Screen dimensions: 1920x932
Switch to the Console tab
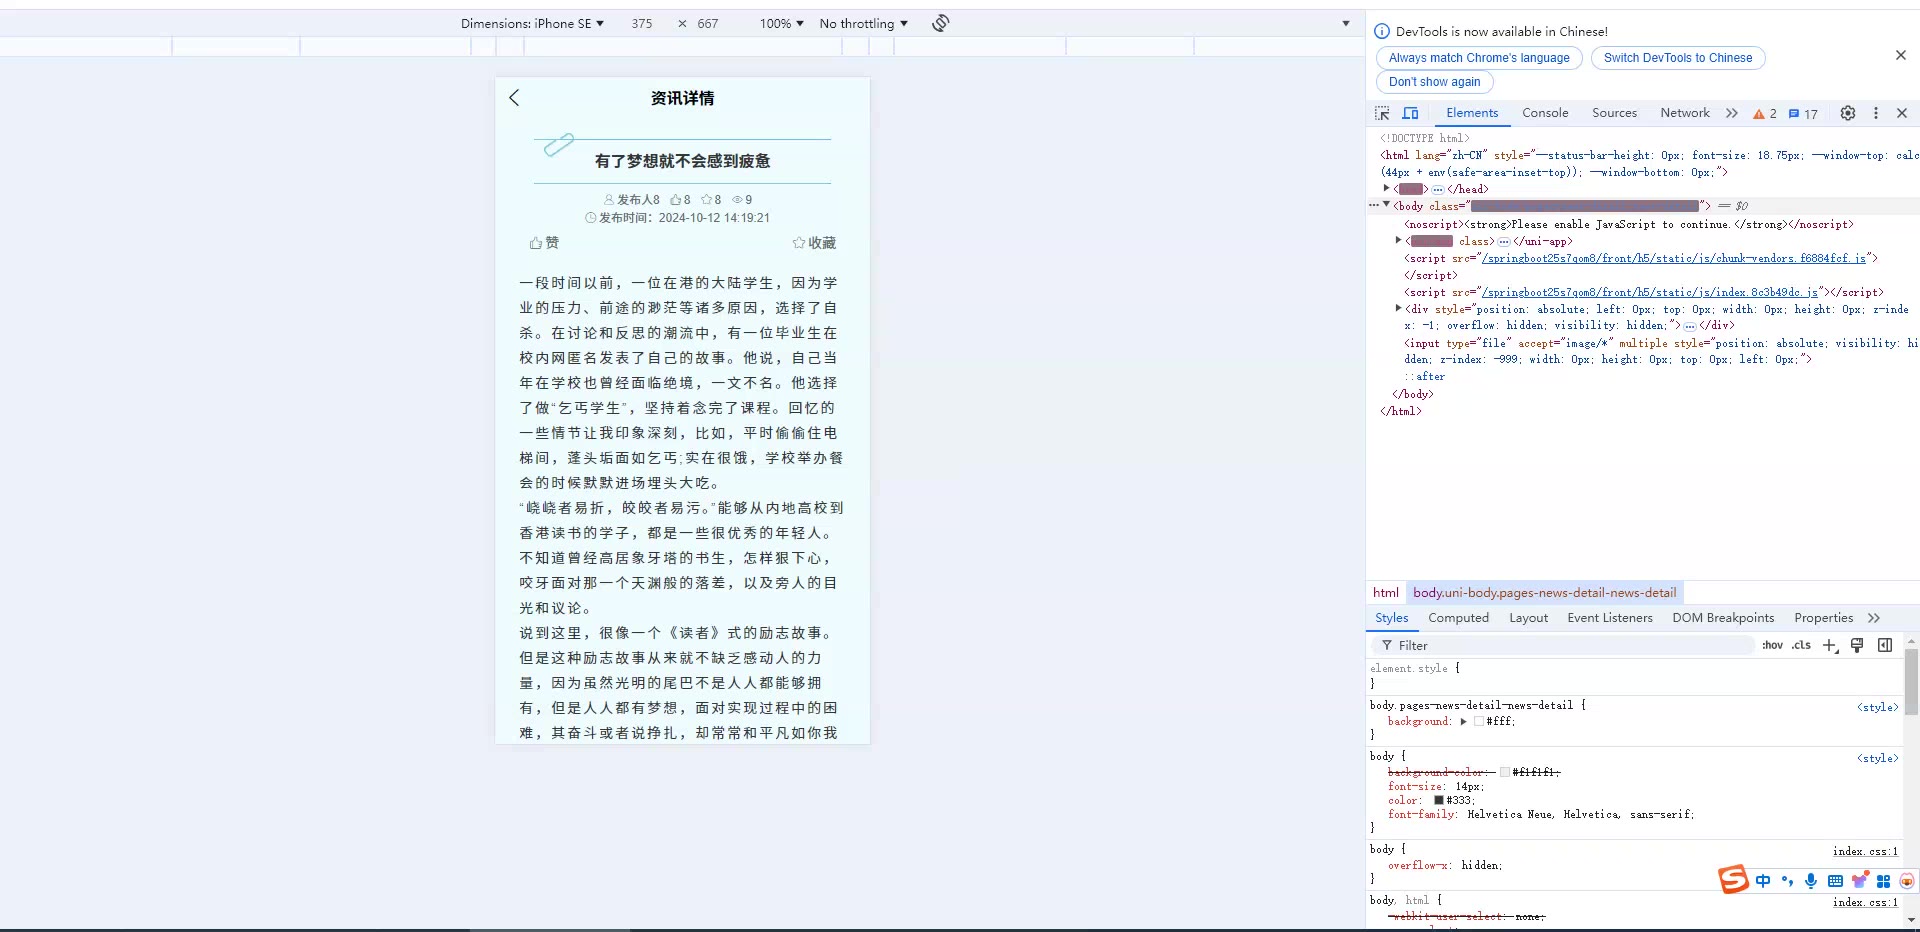(x=1545, y=113)
